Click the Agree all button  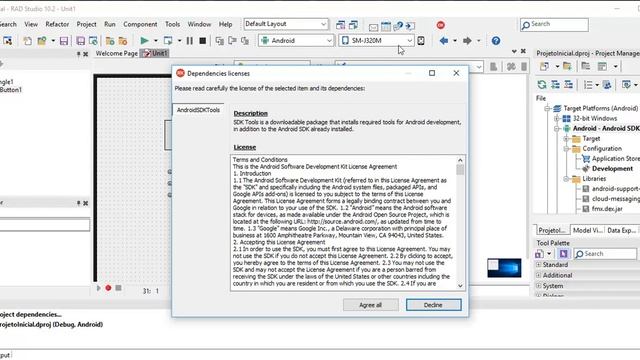click(371, 305)
